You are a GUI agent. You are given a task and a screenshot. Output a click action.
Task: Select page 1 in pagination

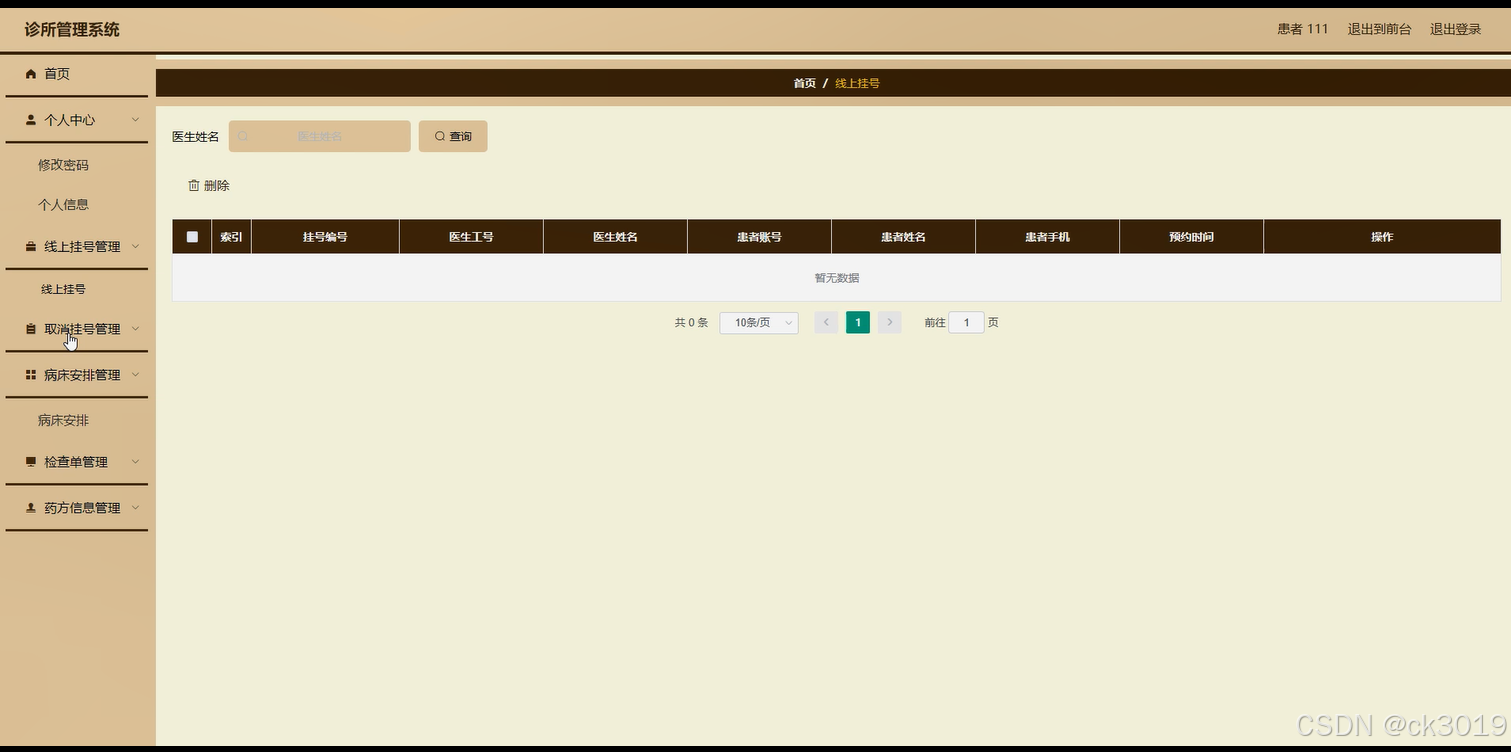(858, 322)
